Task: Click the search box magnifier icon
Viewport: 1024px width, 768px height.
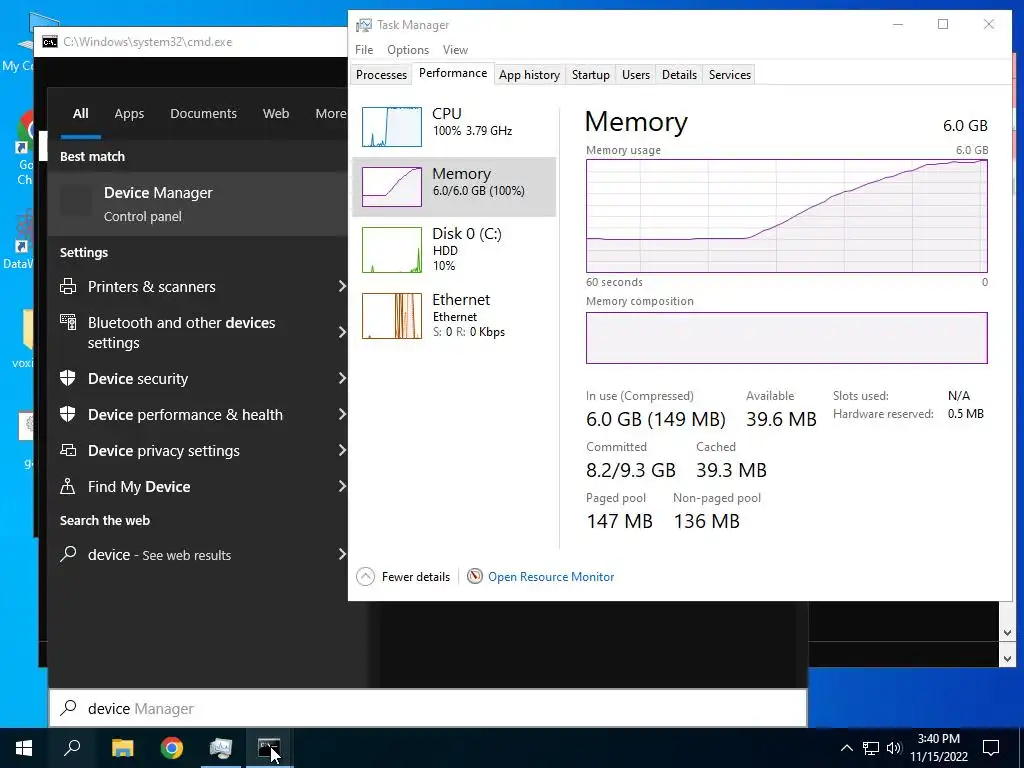Action: (68, 708)
